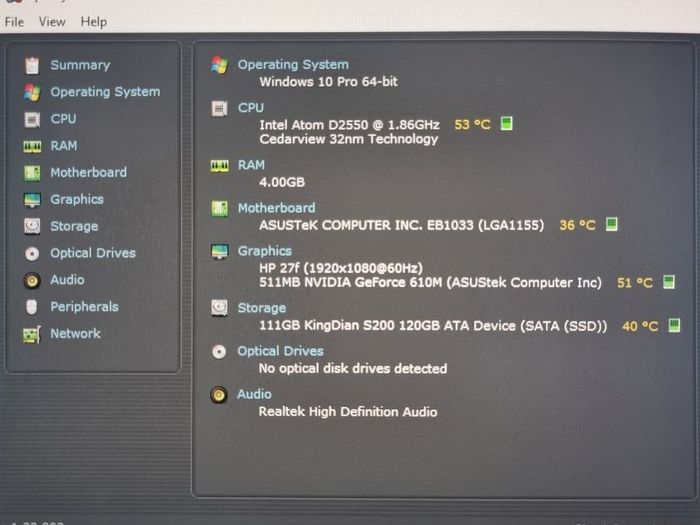Click the Graphics heading link in summary
The image size is (700, 525).
pyautogui.click(x=265, y=251)
